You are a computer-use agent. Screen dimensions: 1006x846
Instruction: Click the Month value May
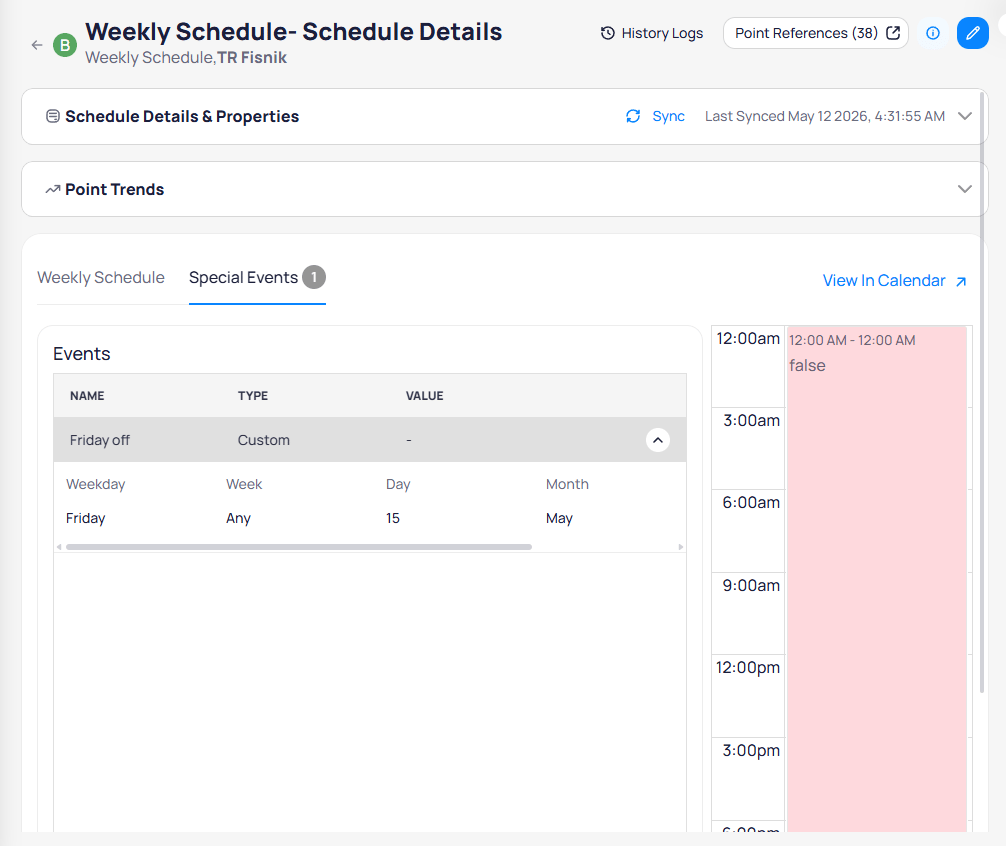[x=559, y=518]
